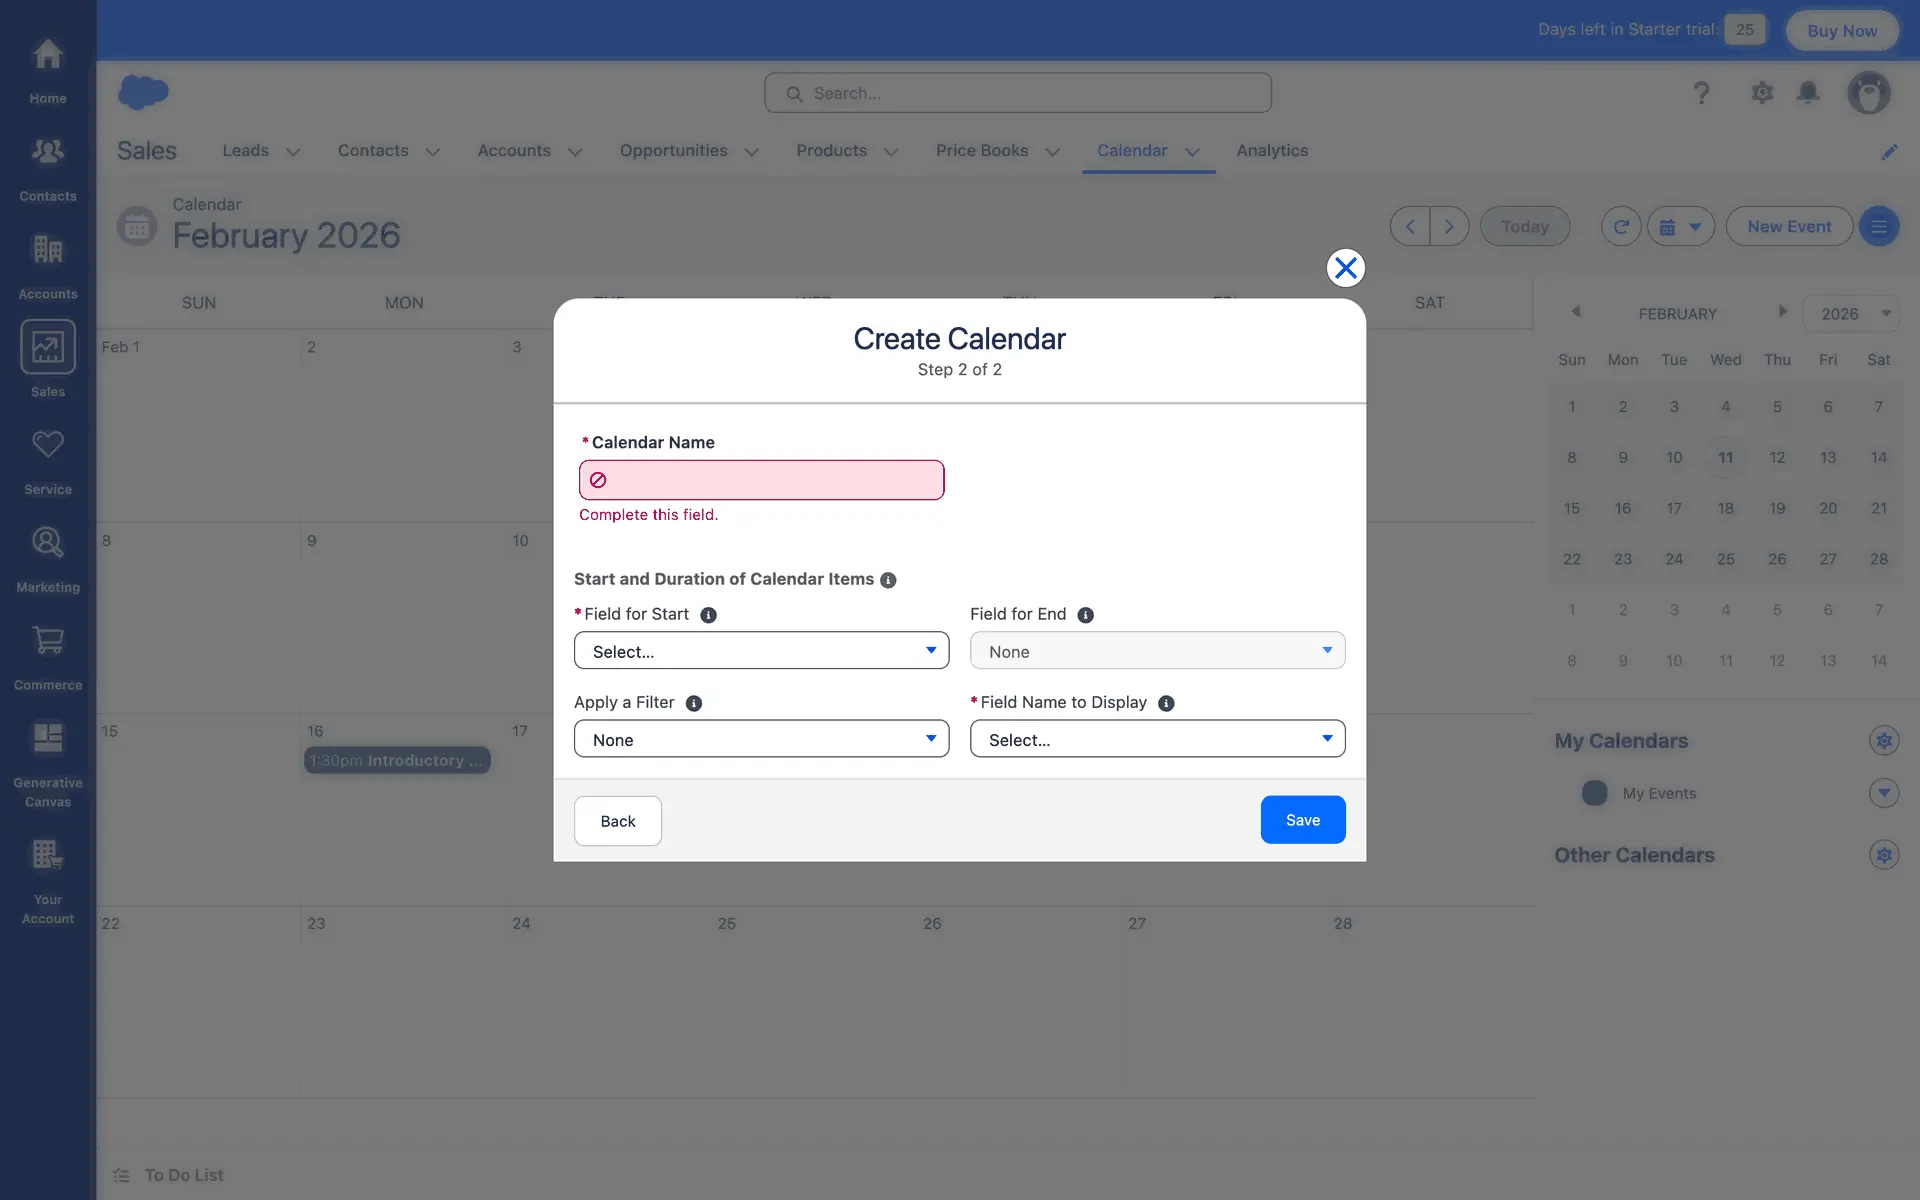Viewport: 1920px width, 1200px height.
Task: Open the Field for Start dropdown
Action: coord(761,651)
